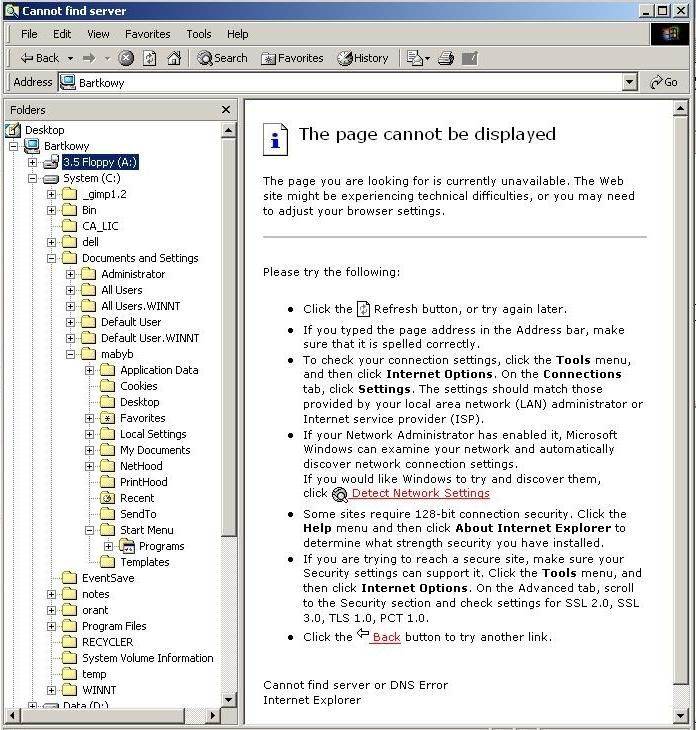Click folder tree scroll right arrow
Image resolution: width=696 pixels, height=730 pixels.
point(213,715)
